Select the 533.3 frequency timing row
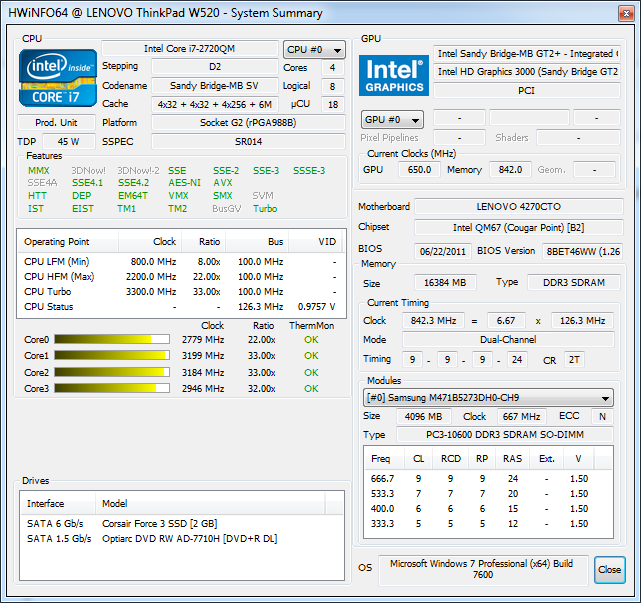Viewport: 641px width, 603px height. click(x=488, y=494)
